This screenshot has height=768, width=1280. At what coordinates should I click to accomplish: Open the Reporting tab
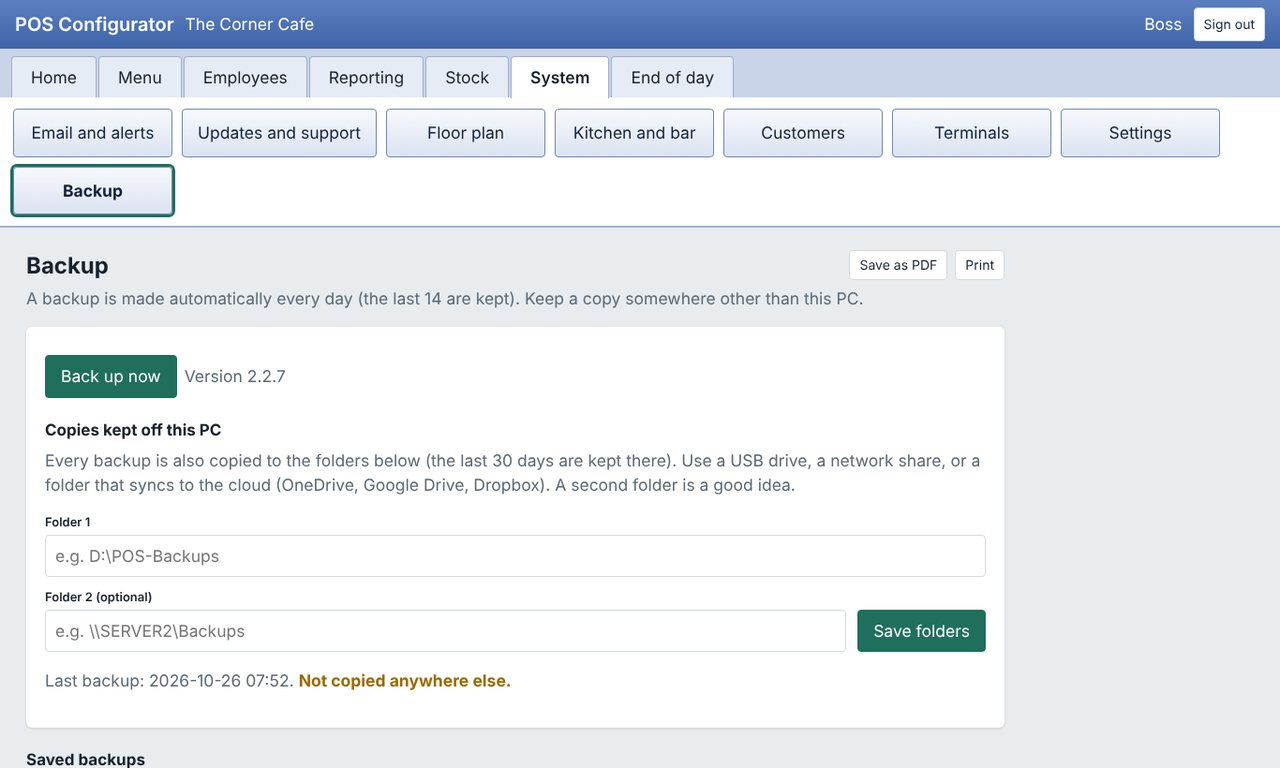point(366,78)
